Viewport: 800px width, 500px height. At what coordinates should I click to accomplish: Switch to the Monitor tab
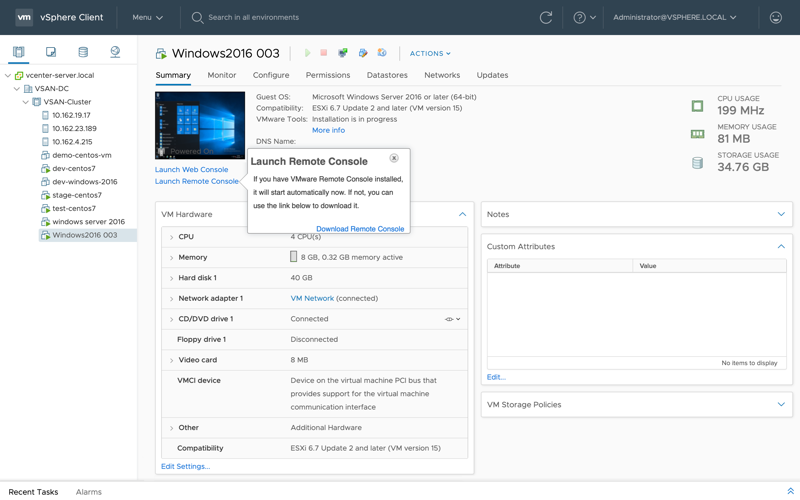(221, 75)
